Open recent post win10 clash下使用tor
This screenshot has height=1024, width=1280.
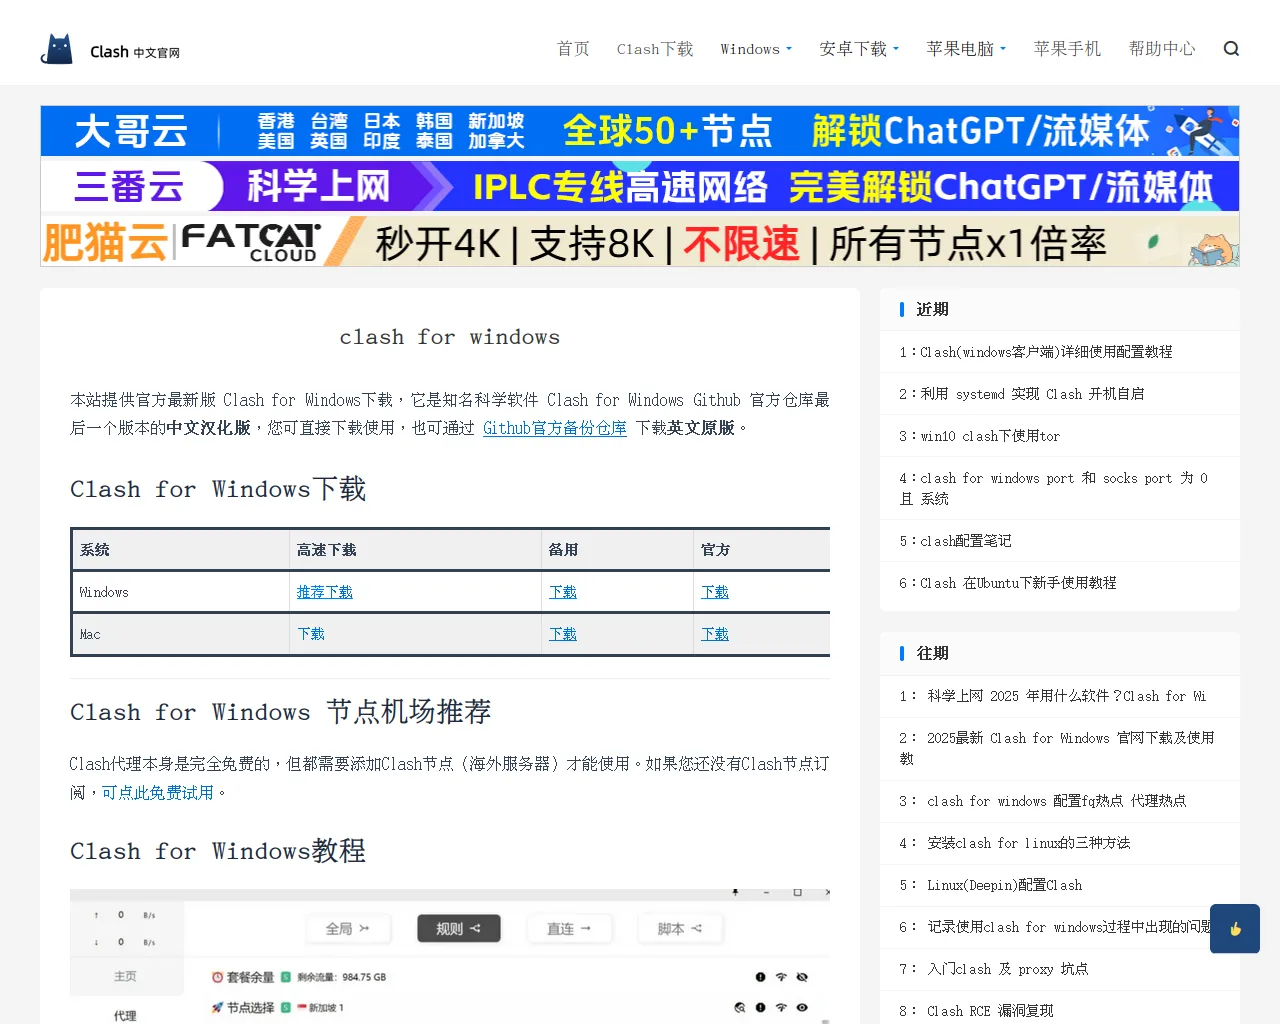tap(990, 436)
